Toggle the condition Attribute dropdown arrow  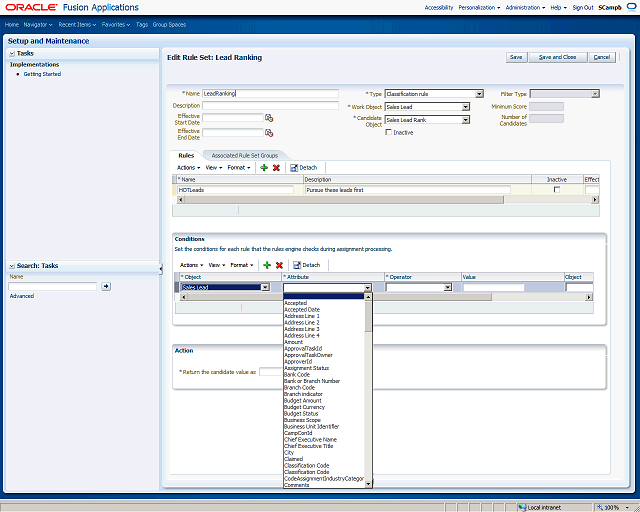(367, 287)
